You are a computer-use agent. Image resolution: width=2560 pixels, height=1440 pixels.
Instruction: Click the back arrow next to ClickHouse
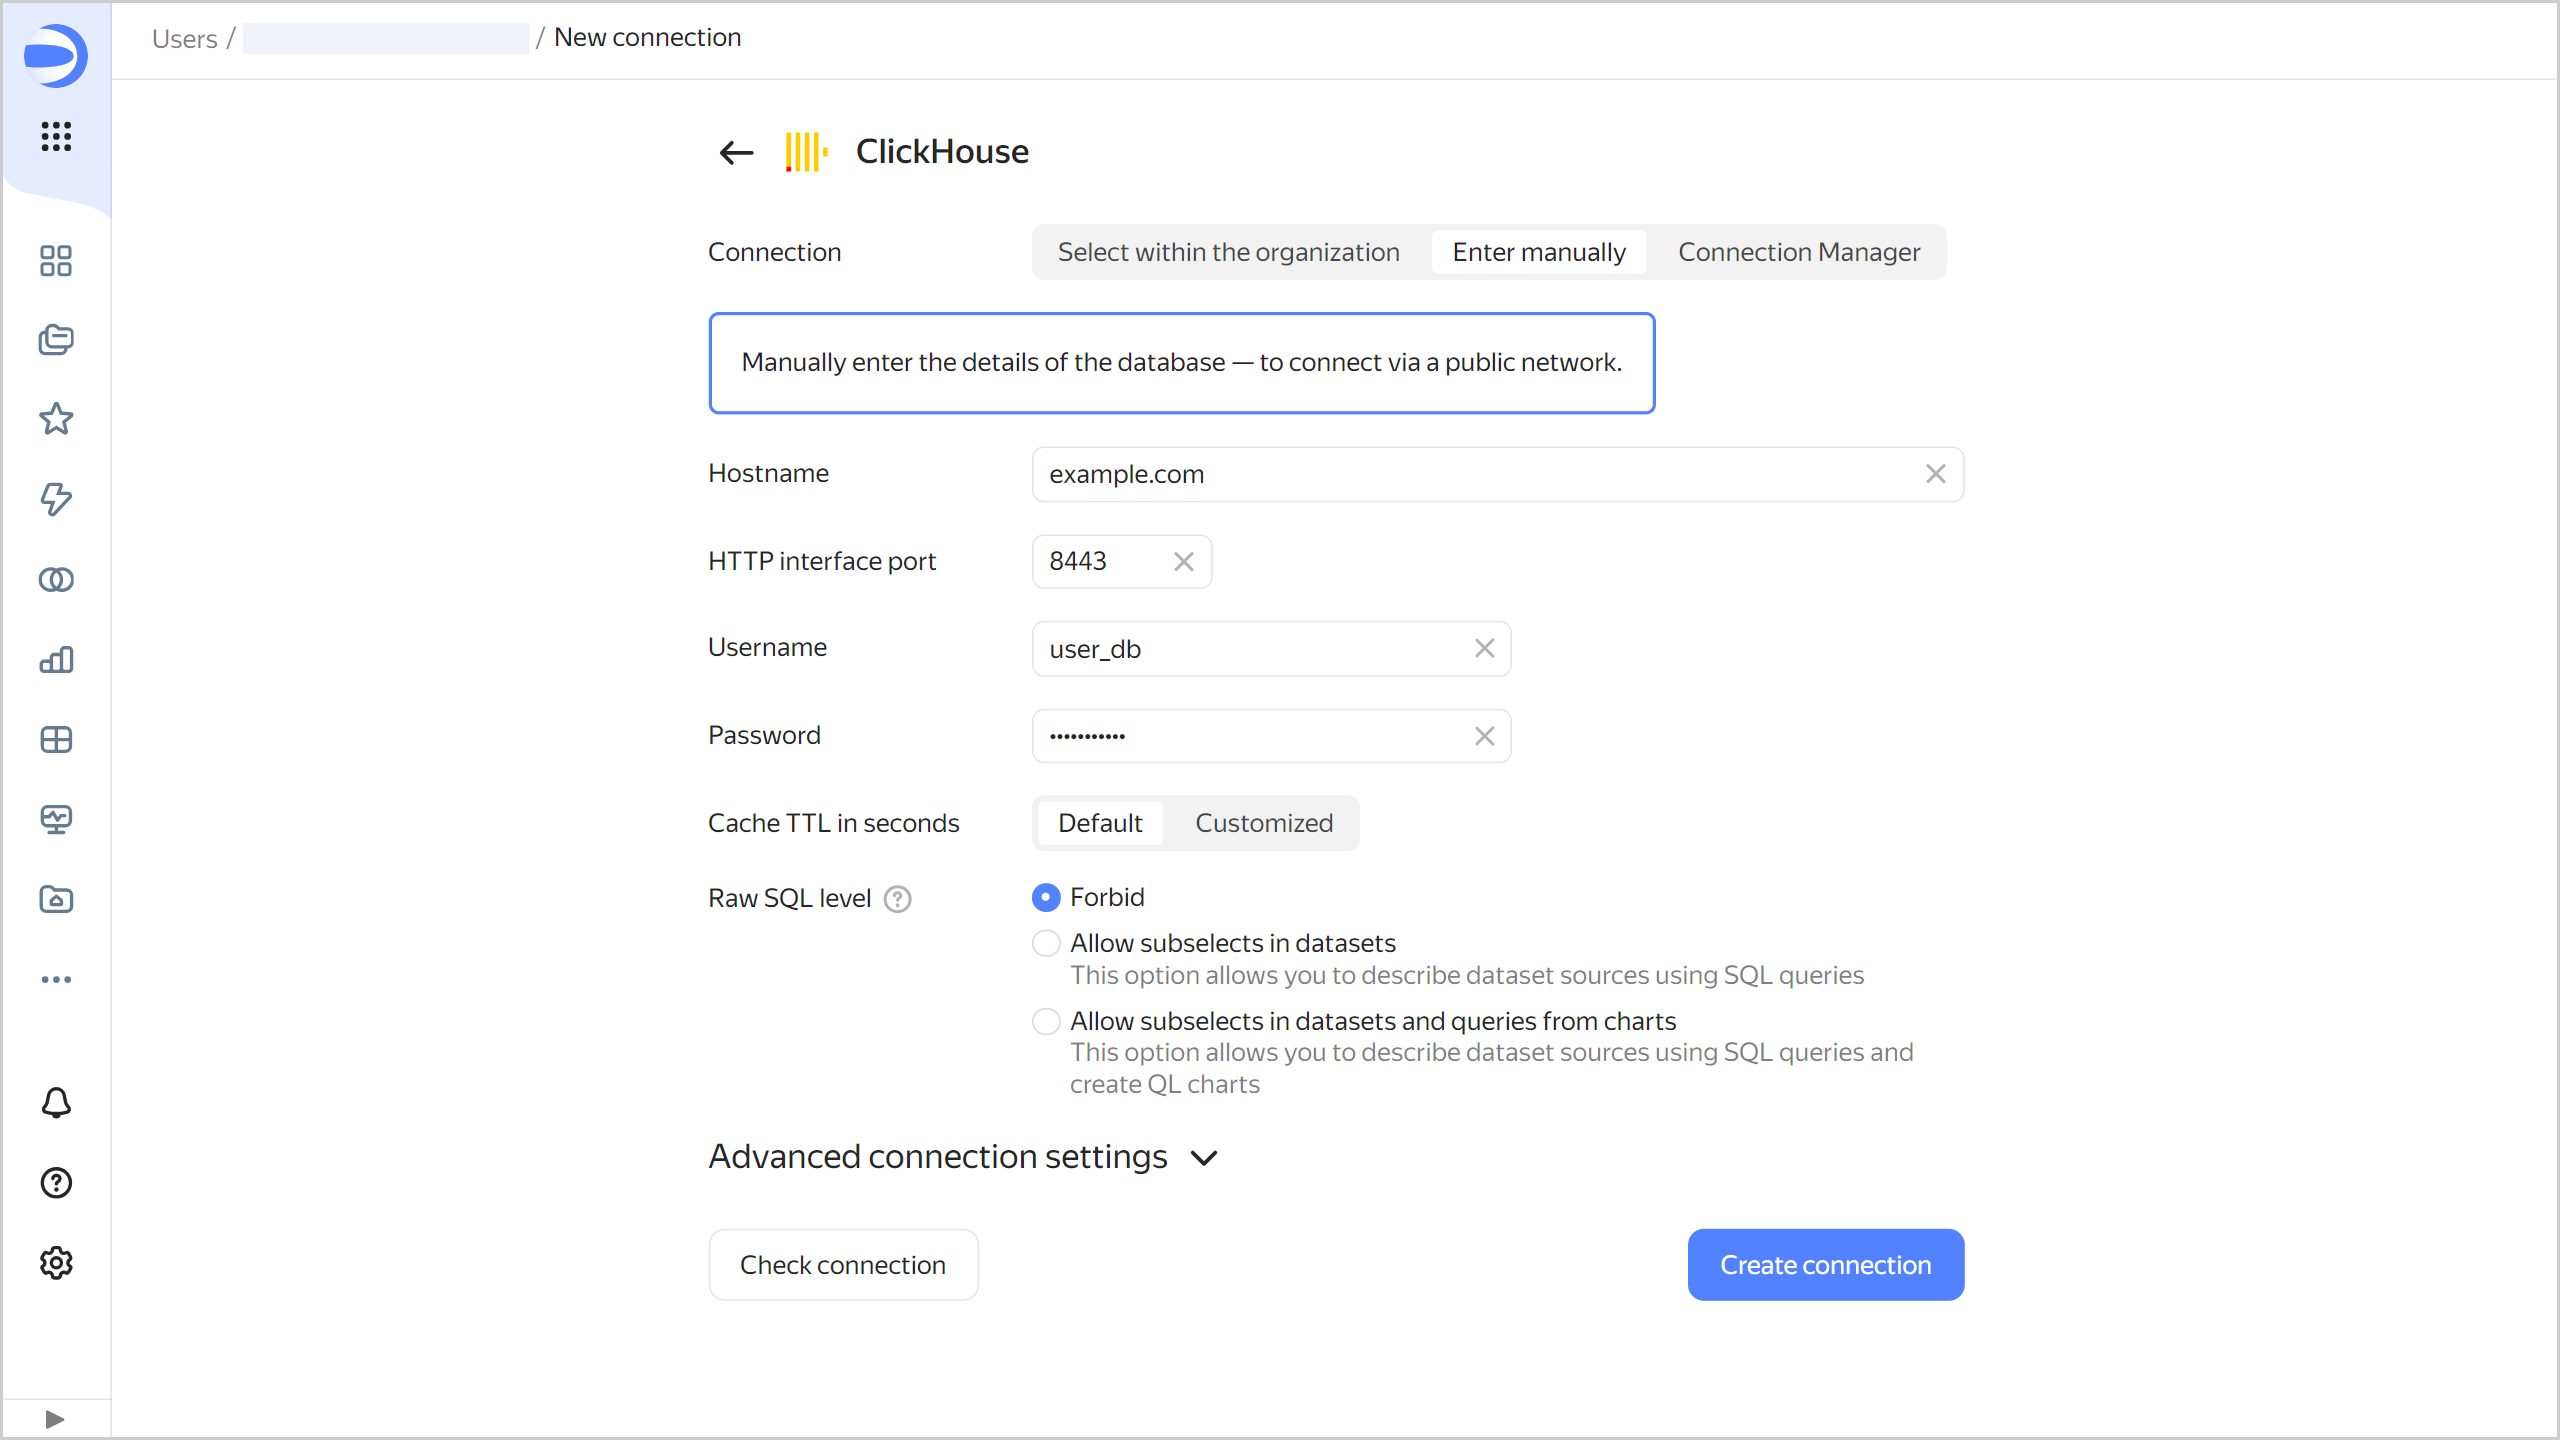(x=736, y=152)
